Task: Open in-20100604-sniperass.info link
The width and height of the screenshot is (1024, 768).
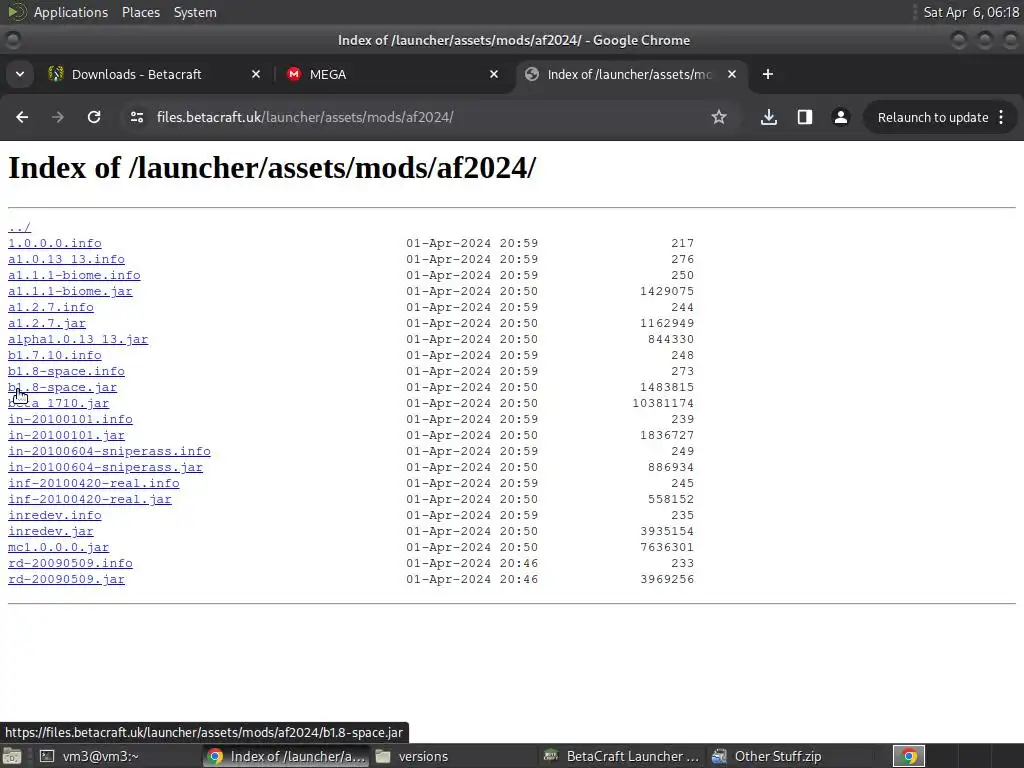Action: pyautogui.click(x=109, y=451)
